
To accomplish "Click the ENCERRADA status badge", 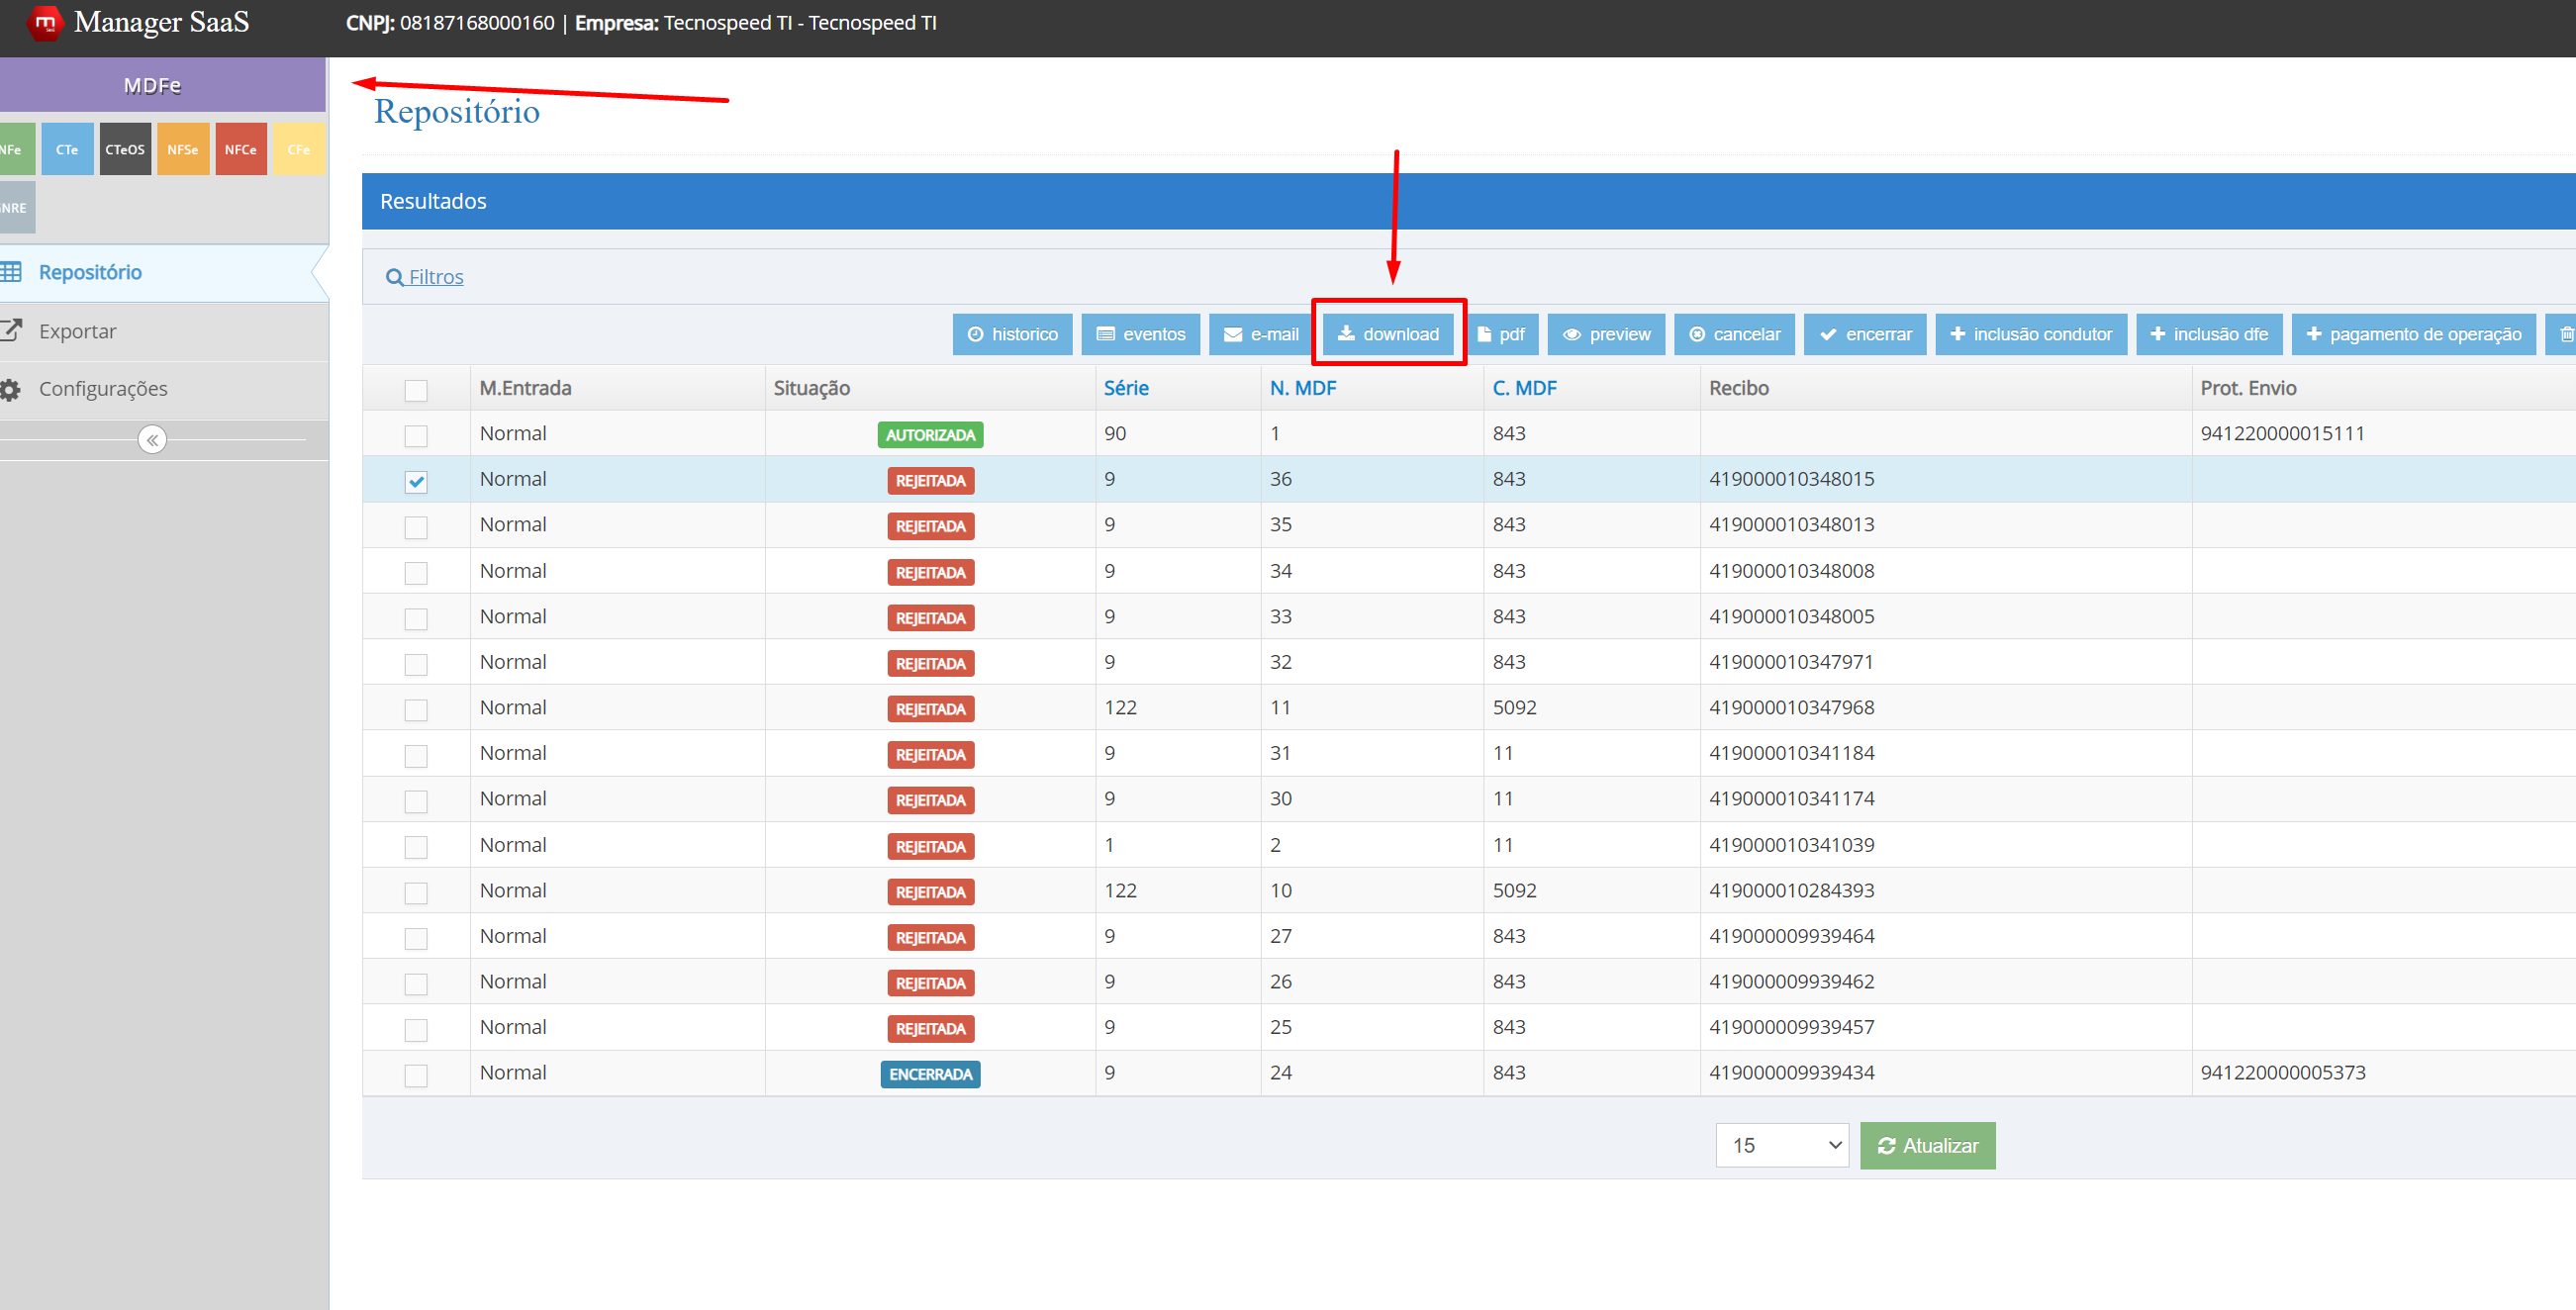I will [930, 1074].
